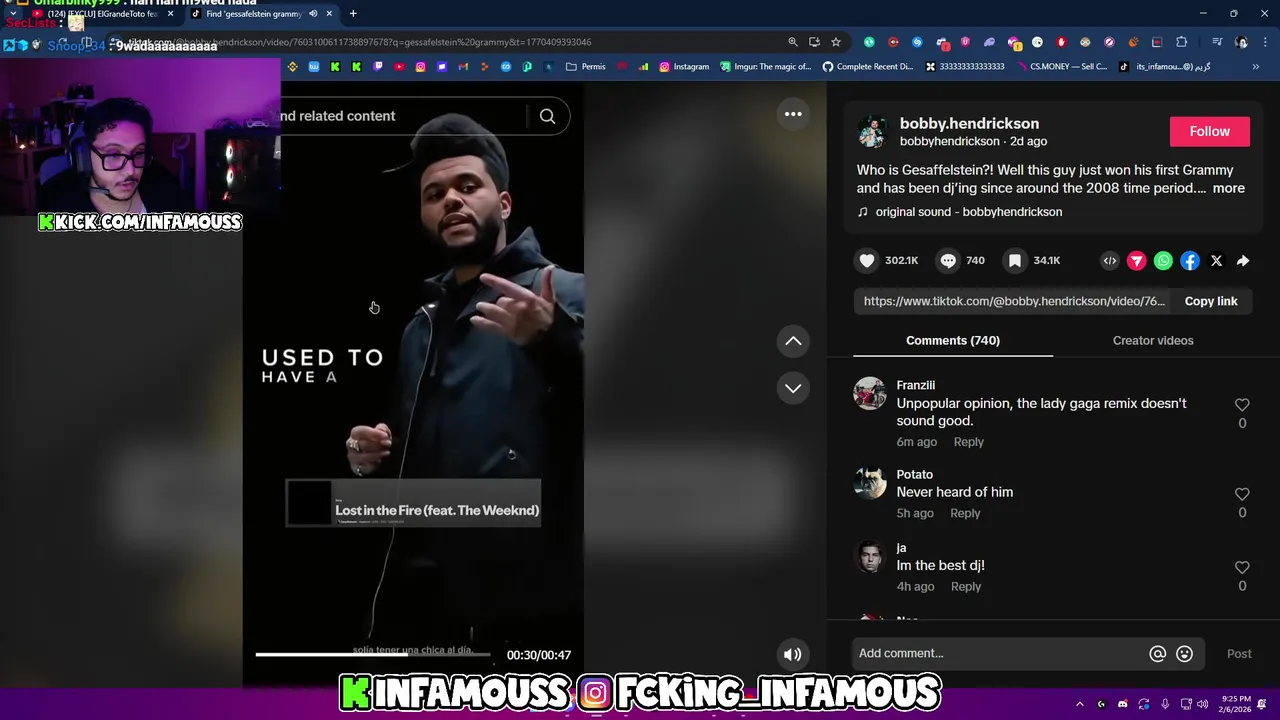Open the tab search dropdown at top left
The height and width of the screenshot is (720, 1280).
pyautogui.click(x=12, y=14)
